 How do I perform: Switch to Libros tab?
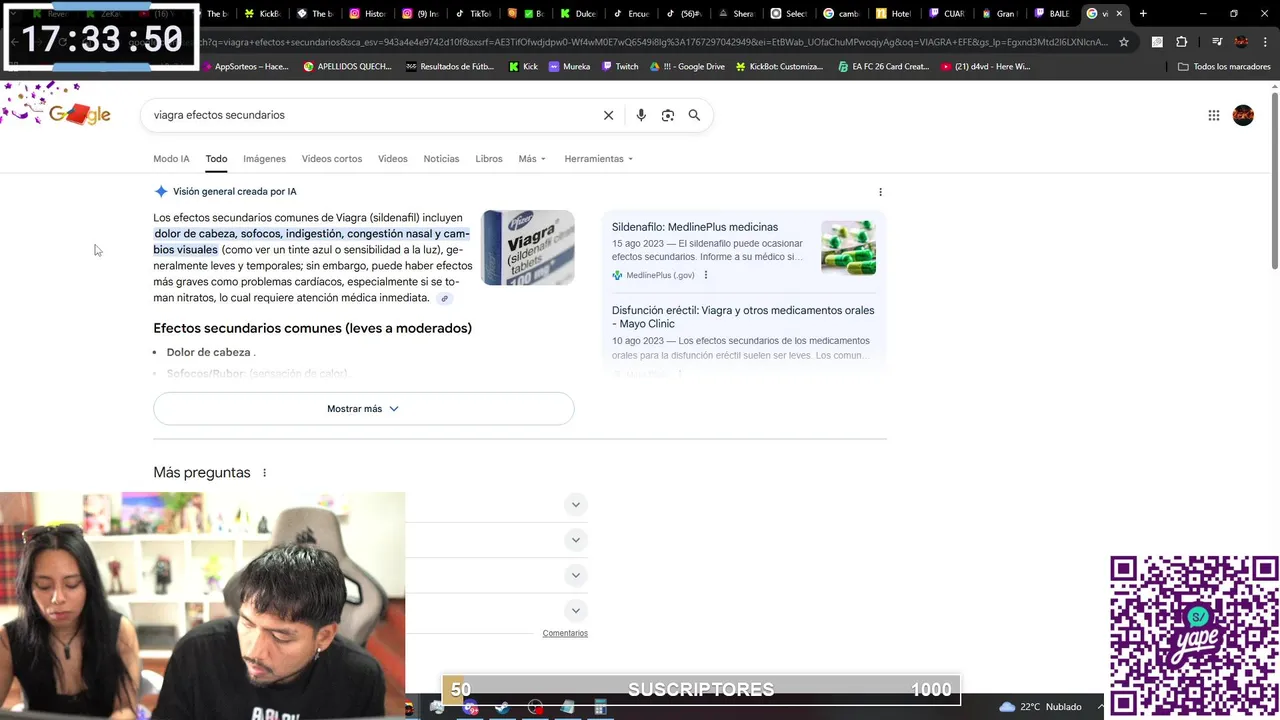pos(489,159)
